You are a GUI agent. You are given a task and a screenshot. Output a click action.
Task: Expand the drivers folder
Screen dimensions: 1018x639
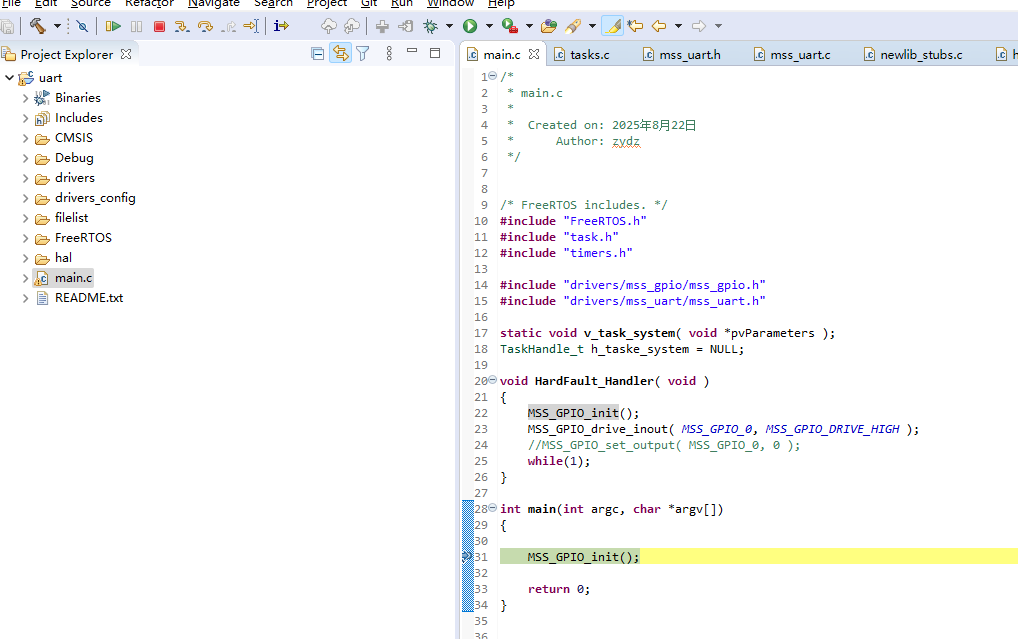click(x=25, y=179)
